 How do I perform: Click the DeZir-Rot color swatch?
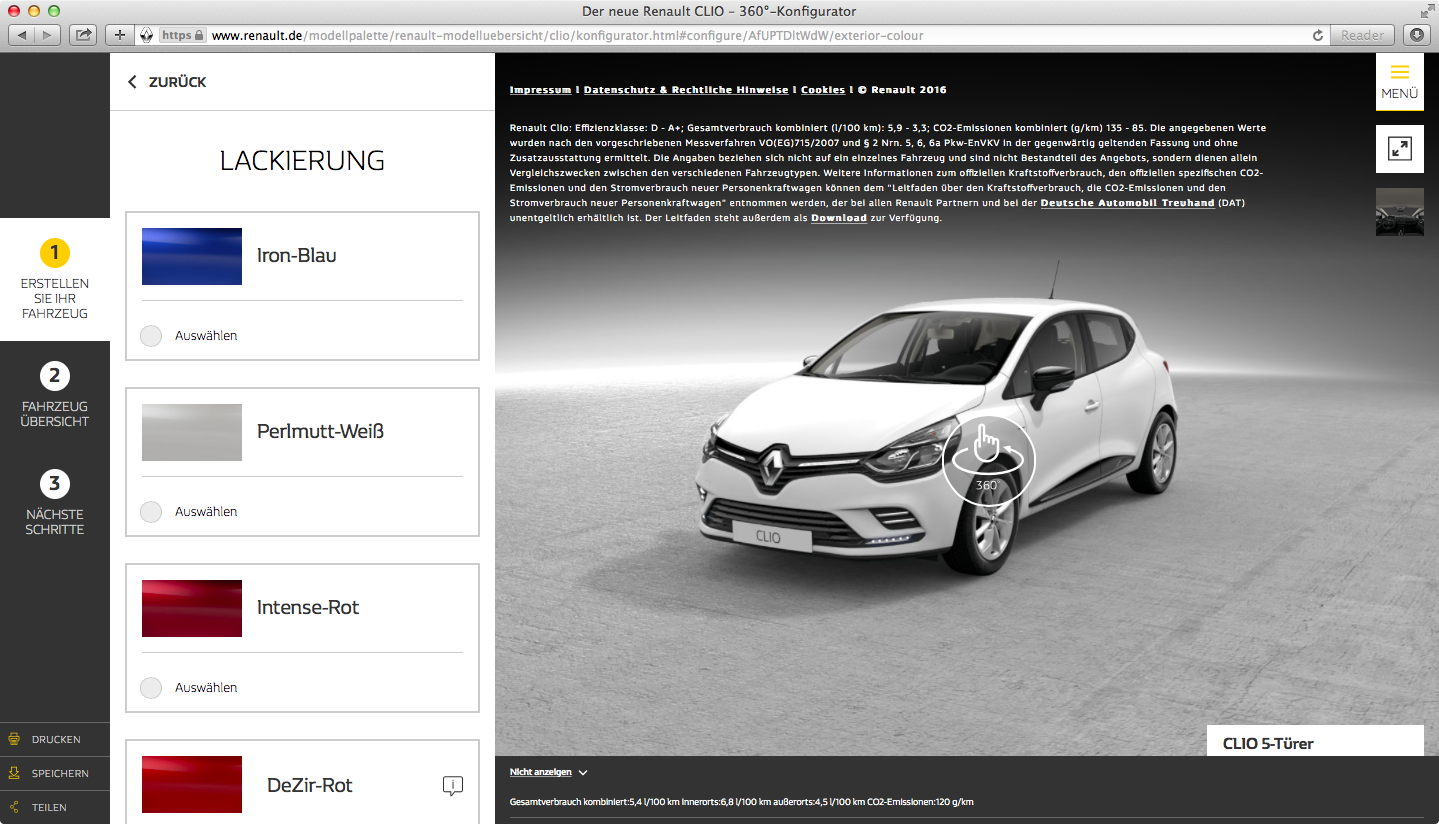pyautogui.click(x=192, y=784)
